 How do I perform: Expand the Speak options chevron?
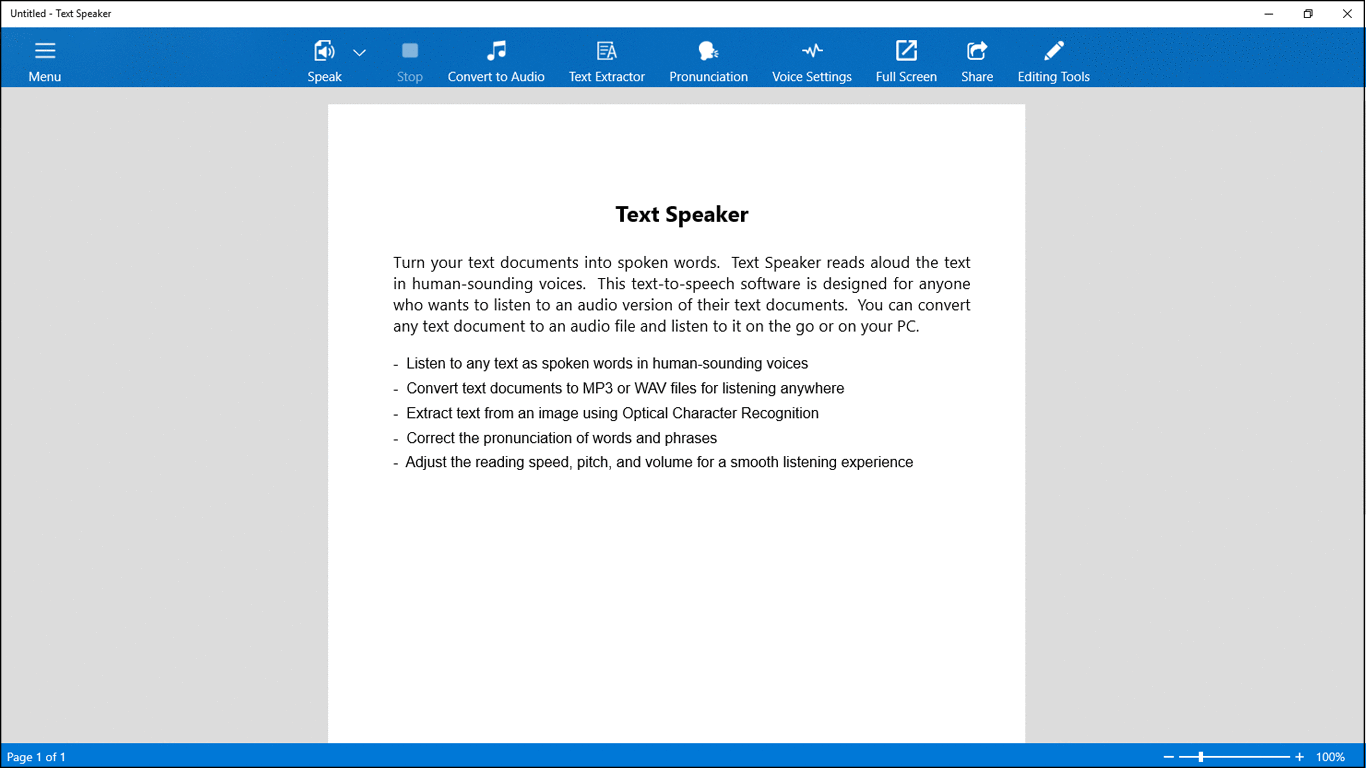point(360,53)
